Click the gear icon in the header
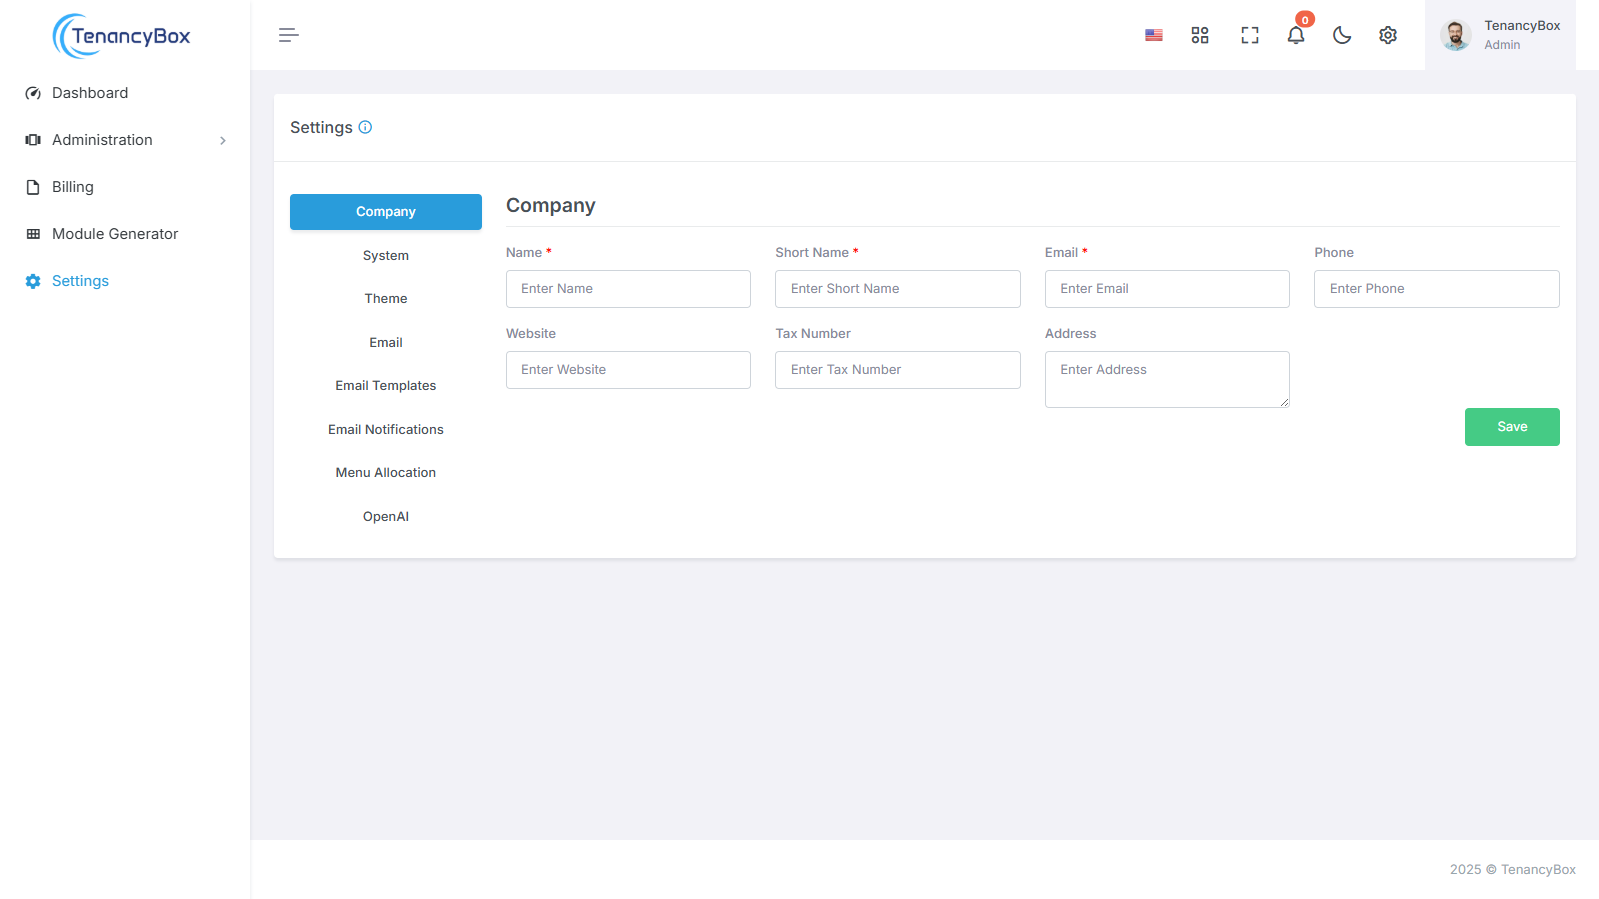The width and height of the screenshot is (1599, 899). 1388,35
